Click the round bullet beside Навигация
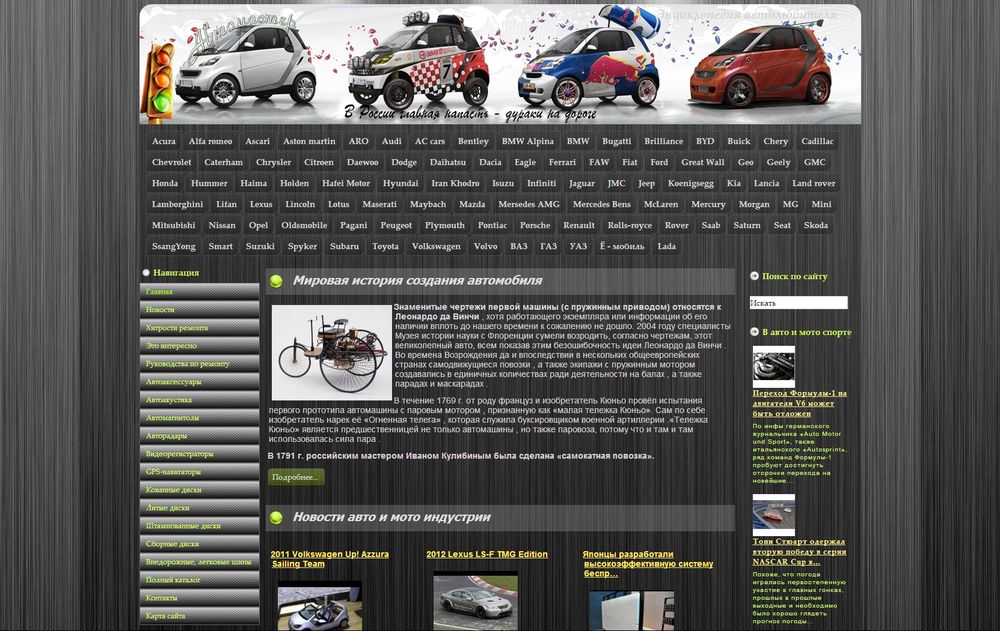This screenshot has height=631, width=1000. click(x=146, y=272)
